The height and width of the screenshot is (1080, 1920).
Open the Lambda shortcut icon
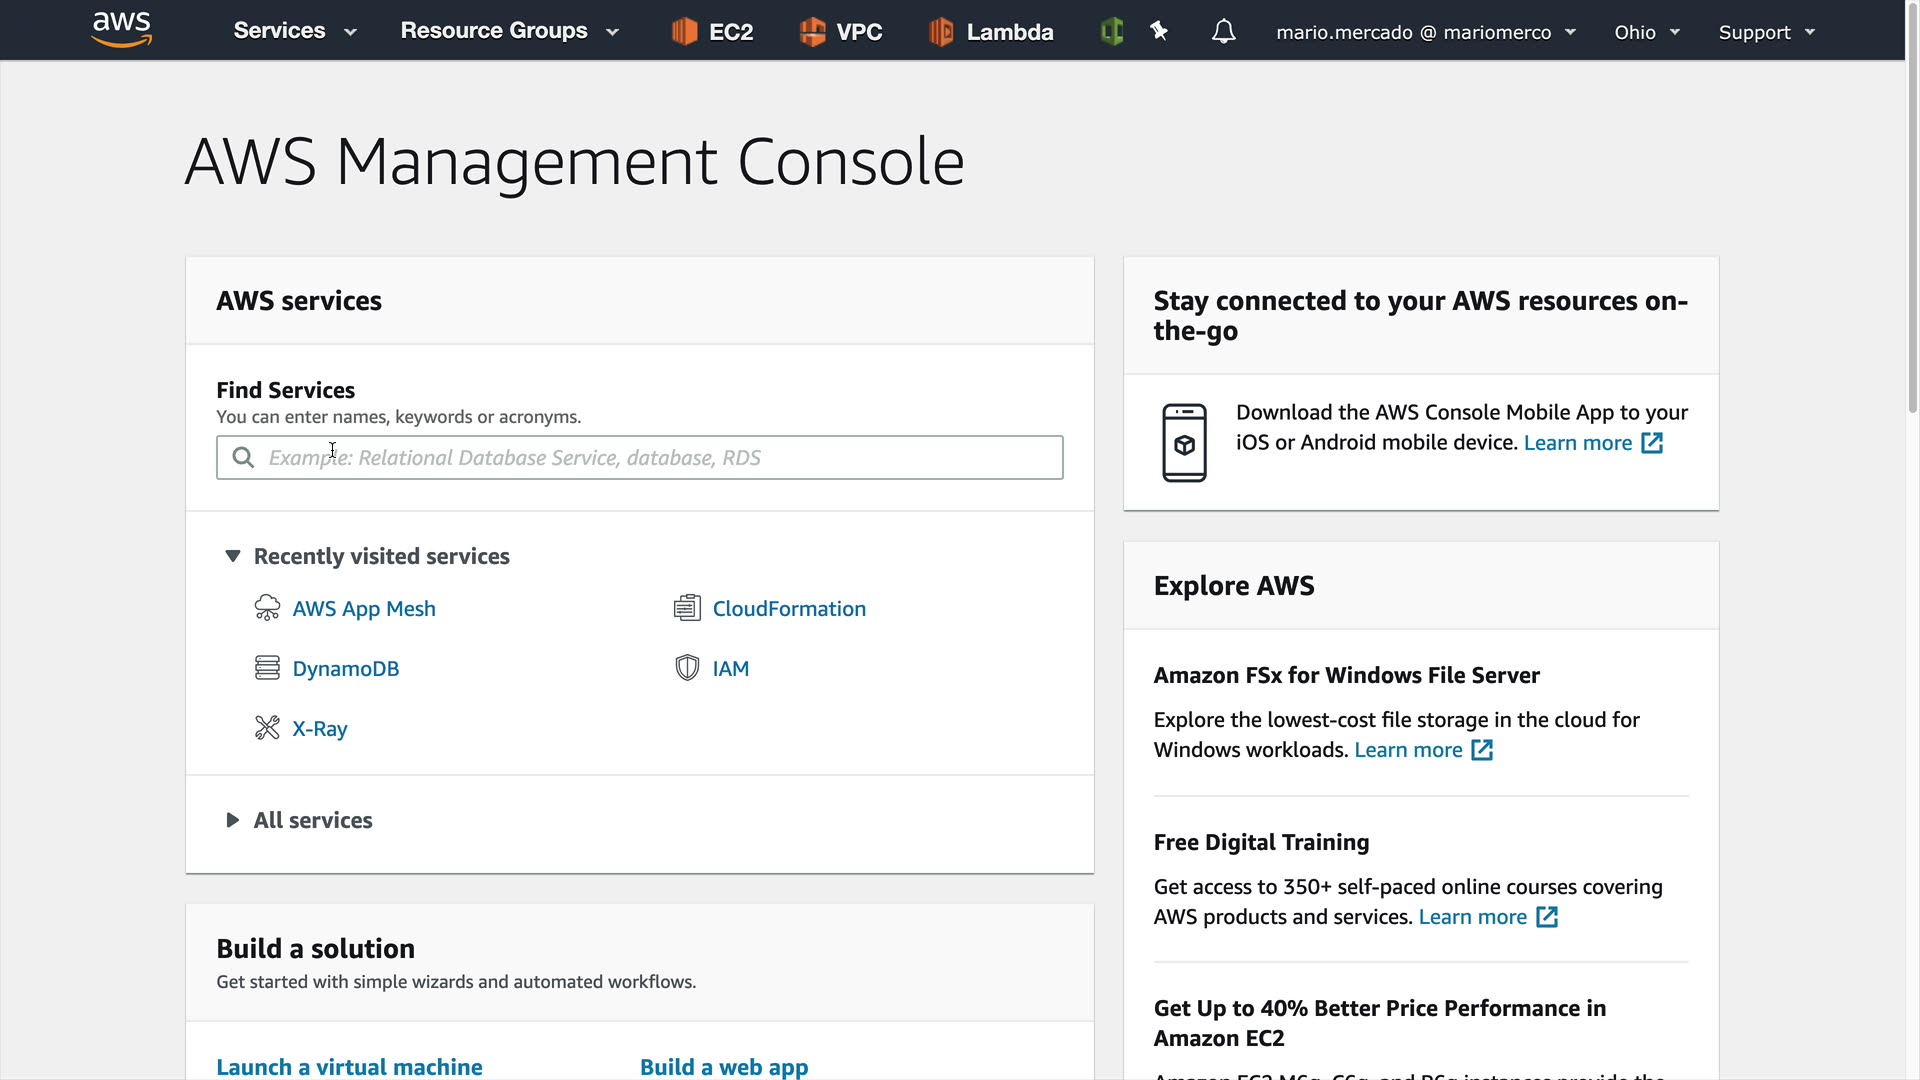point(941,32)
